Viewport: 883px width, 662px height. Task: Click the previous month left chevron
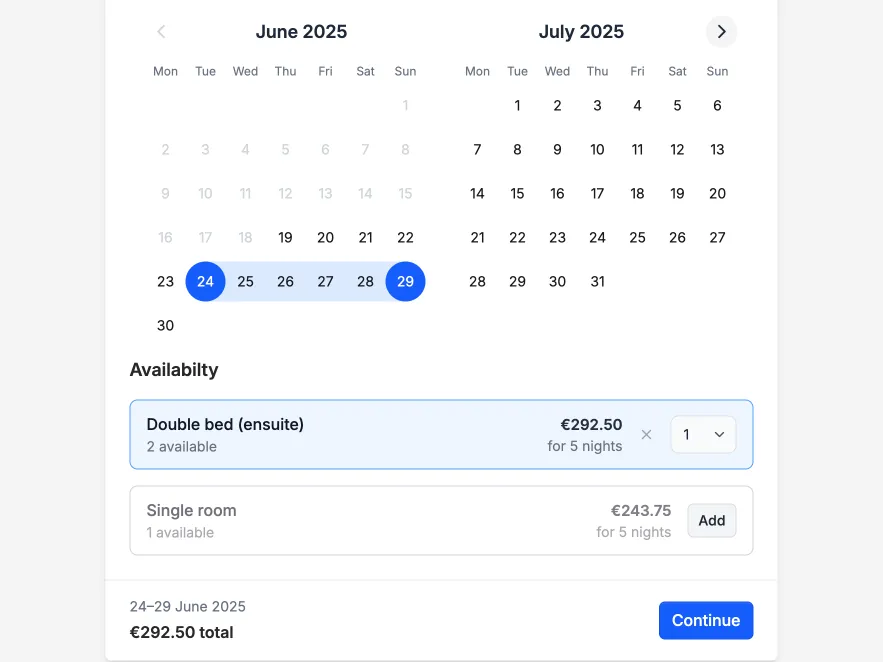coord(162,32)
